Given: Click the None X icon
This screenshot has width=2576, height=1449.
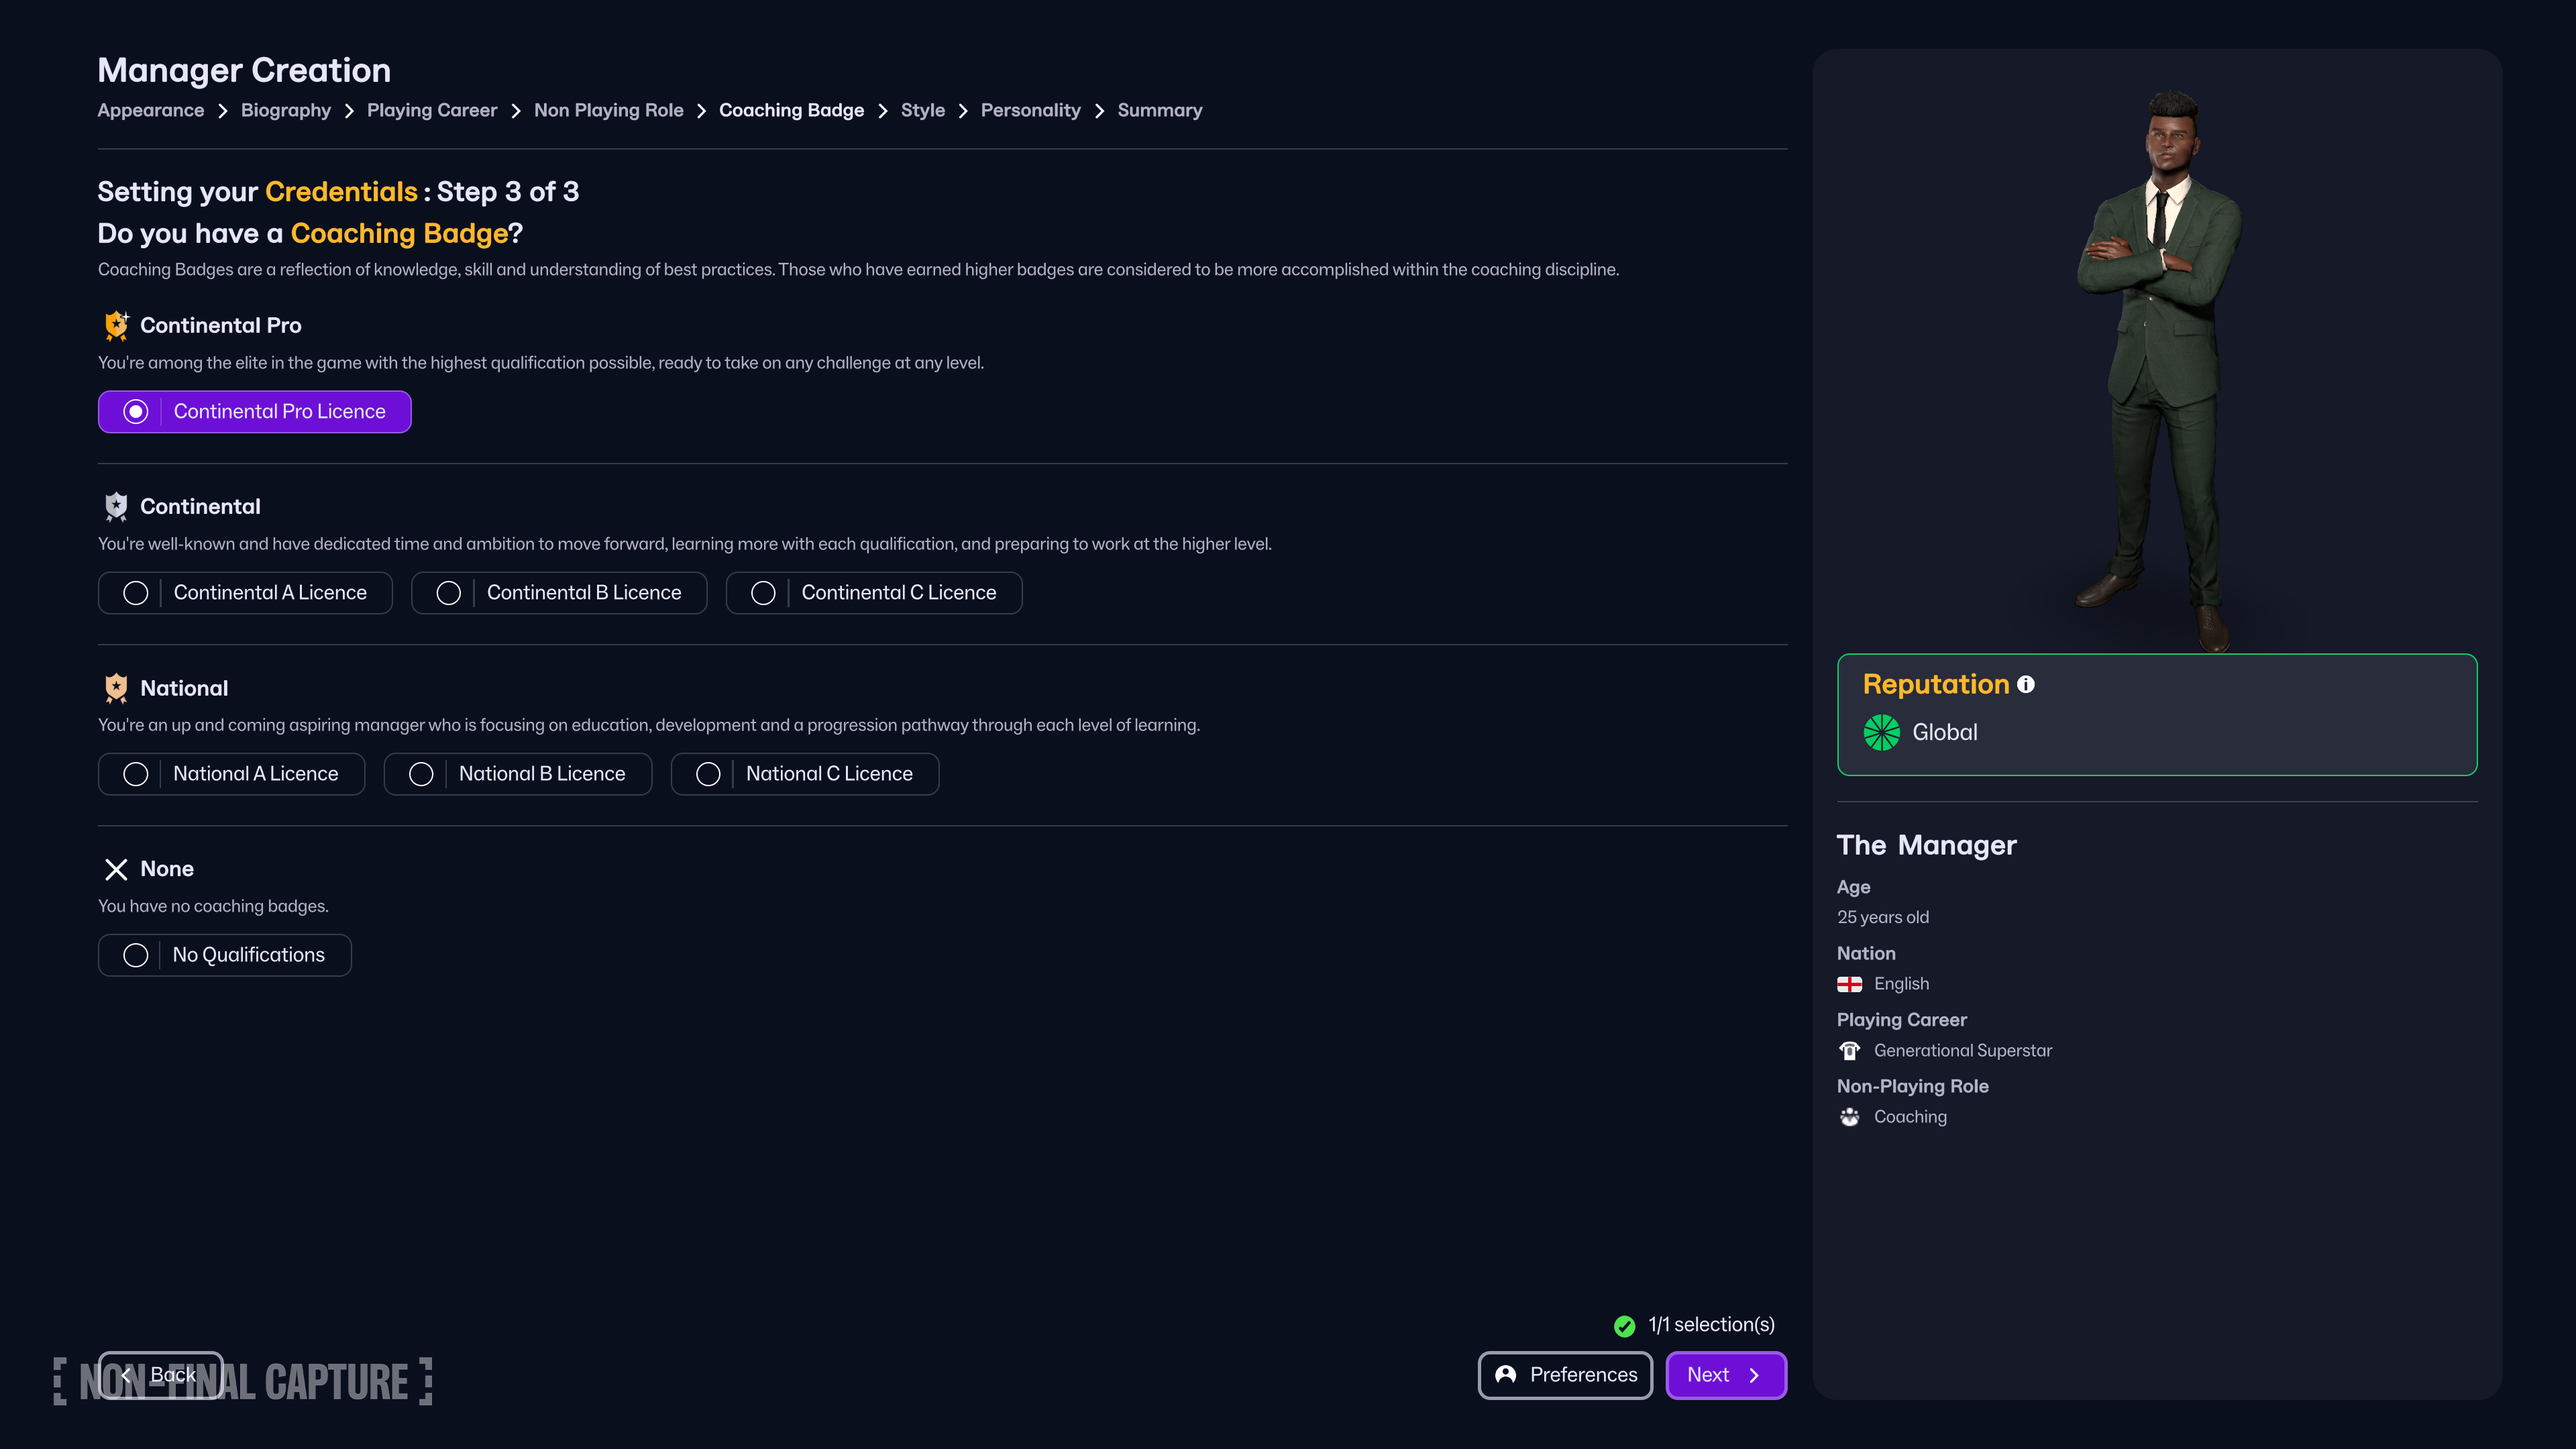Looking at the screenshot, I should click(116, 869).
